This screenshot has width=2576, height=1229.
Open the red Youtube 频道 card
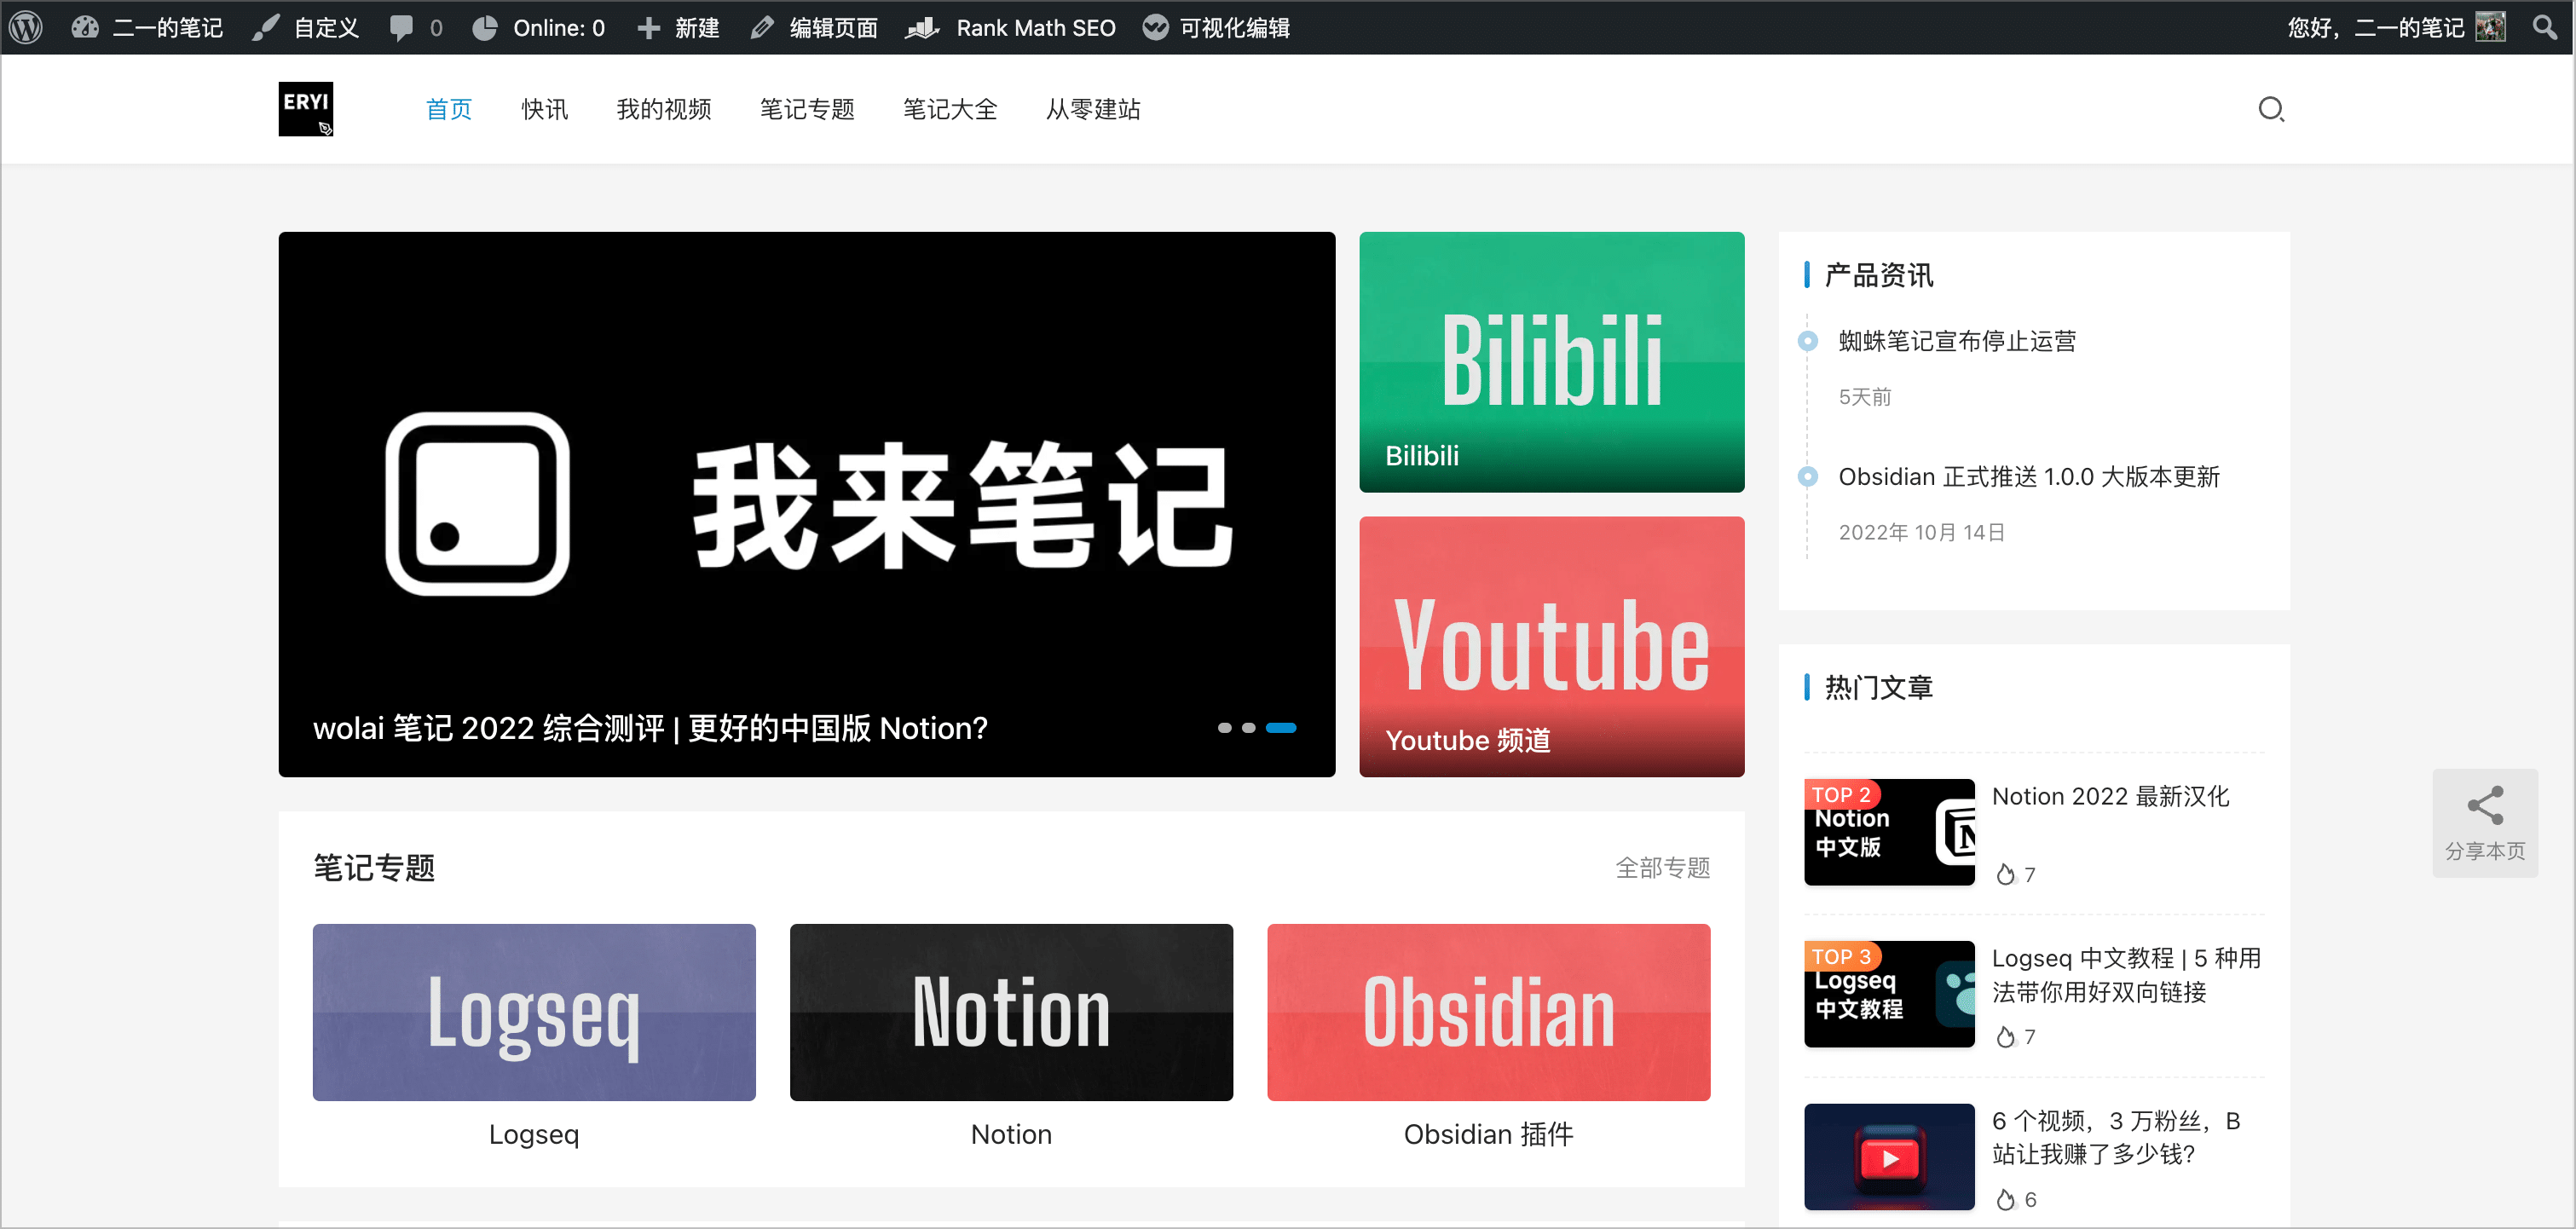(1552, 646)
